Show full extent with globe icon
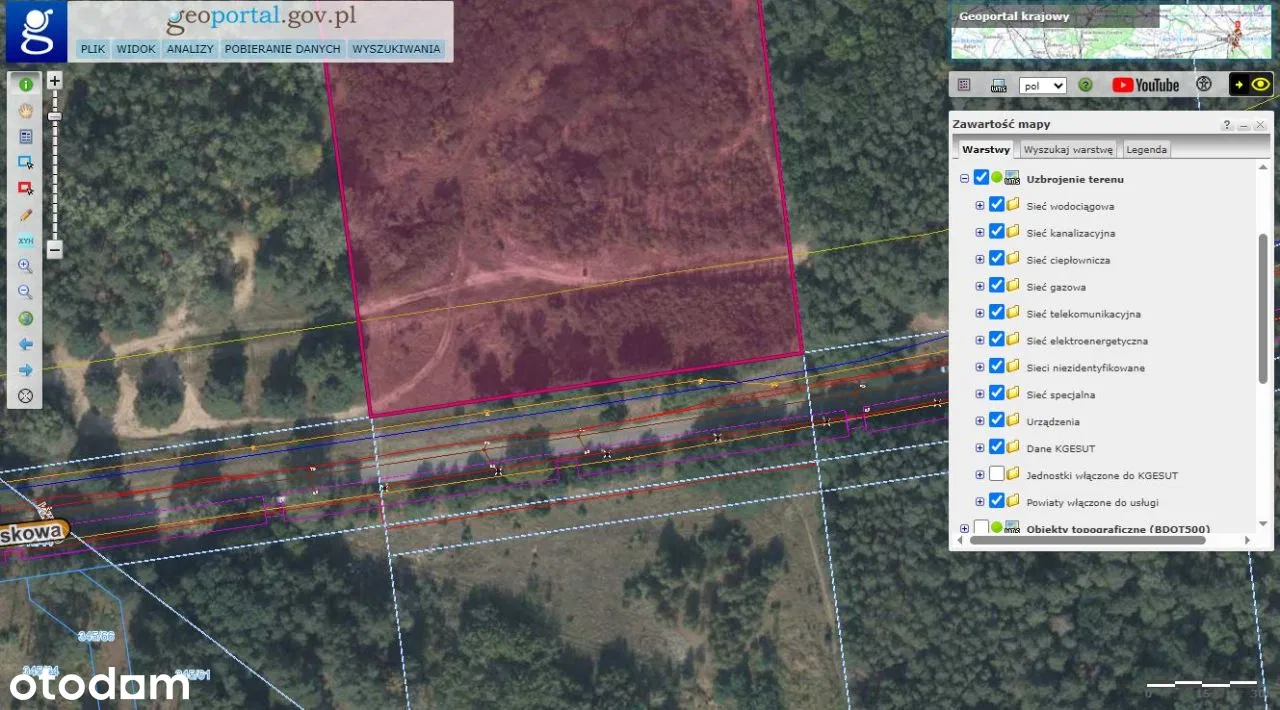This screenshot has height=710, width=1280. 26,319
